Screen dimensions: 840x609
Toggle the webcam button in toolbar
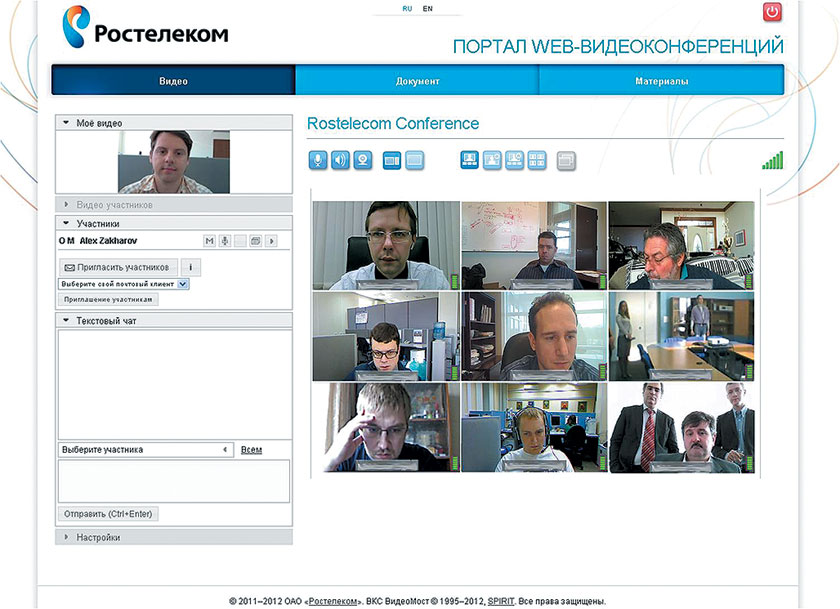[x=363, y=160]
